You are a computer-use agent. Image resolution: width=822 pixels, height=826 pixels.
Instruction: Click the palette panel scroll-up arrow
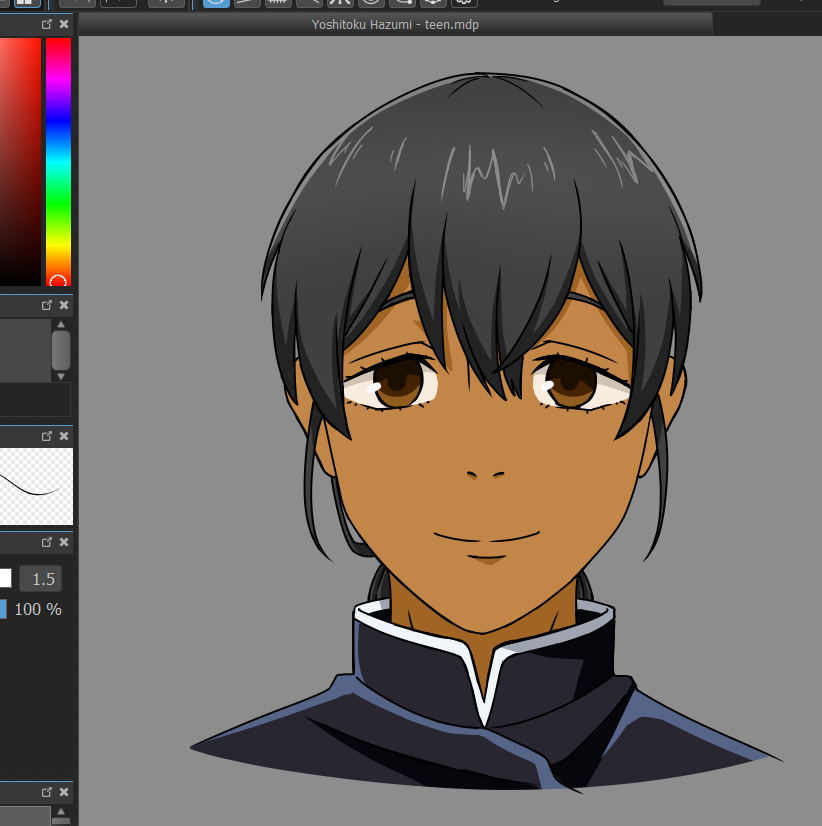coord(61,324)
